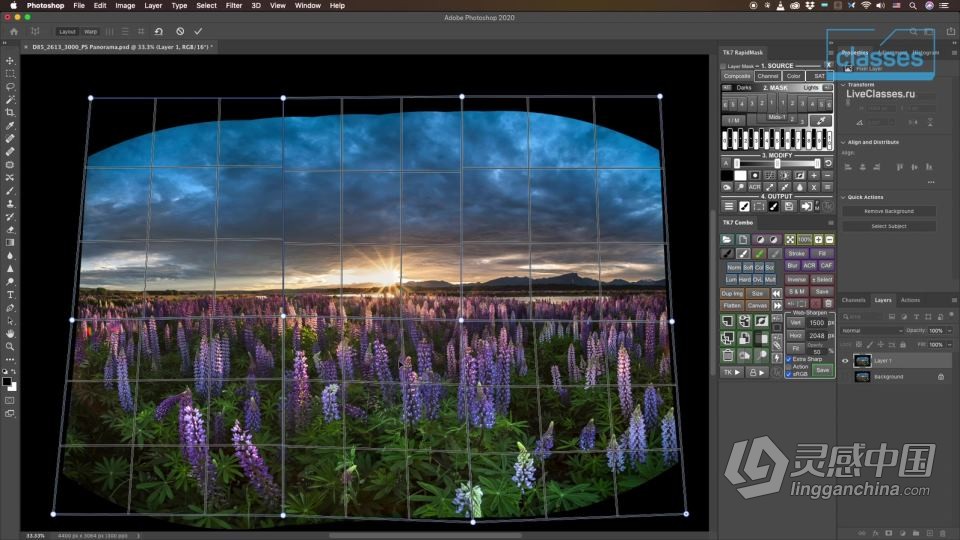The image size is (960, 540).
Task: Pick the Zoom tool magnifier
Action: click(10, 346)
